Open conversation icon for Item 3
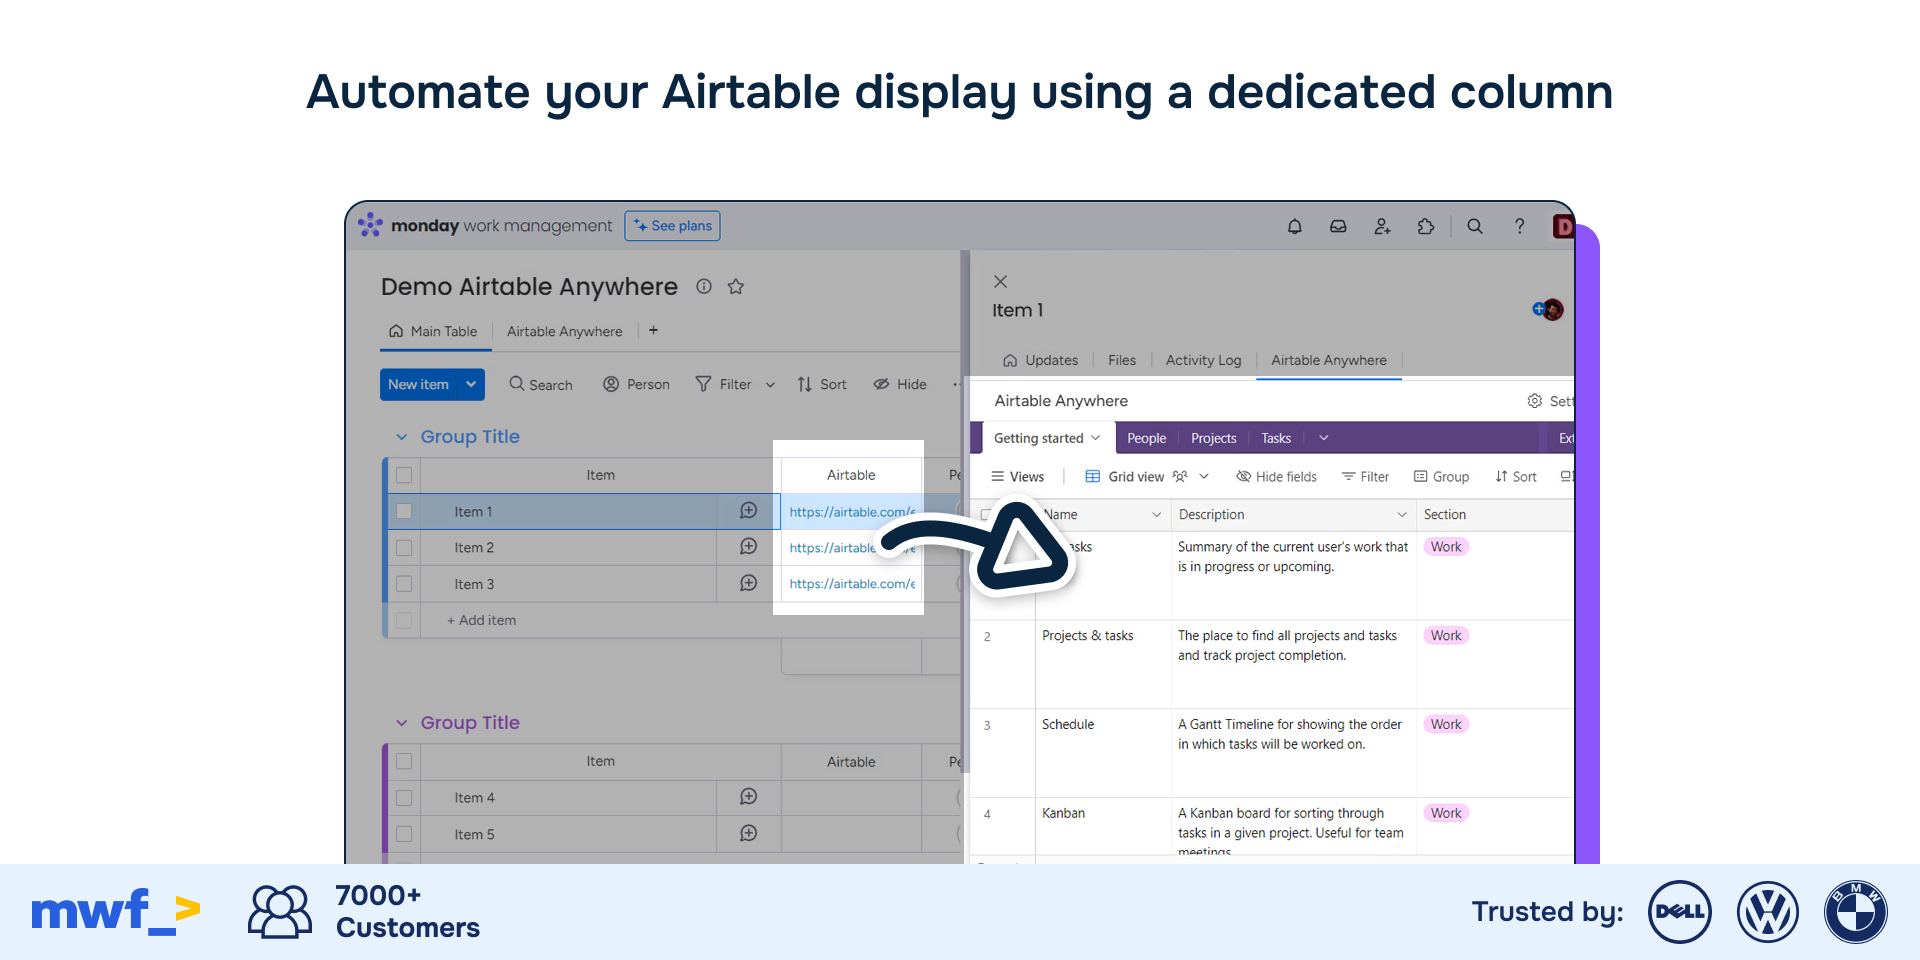1920x960 pixels. click(x=748, y=583)
